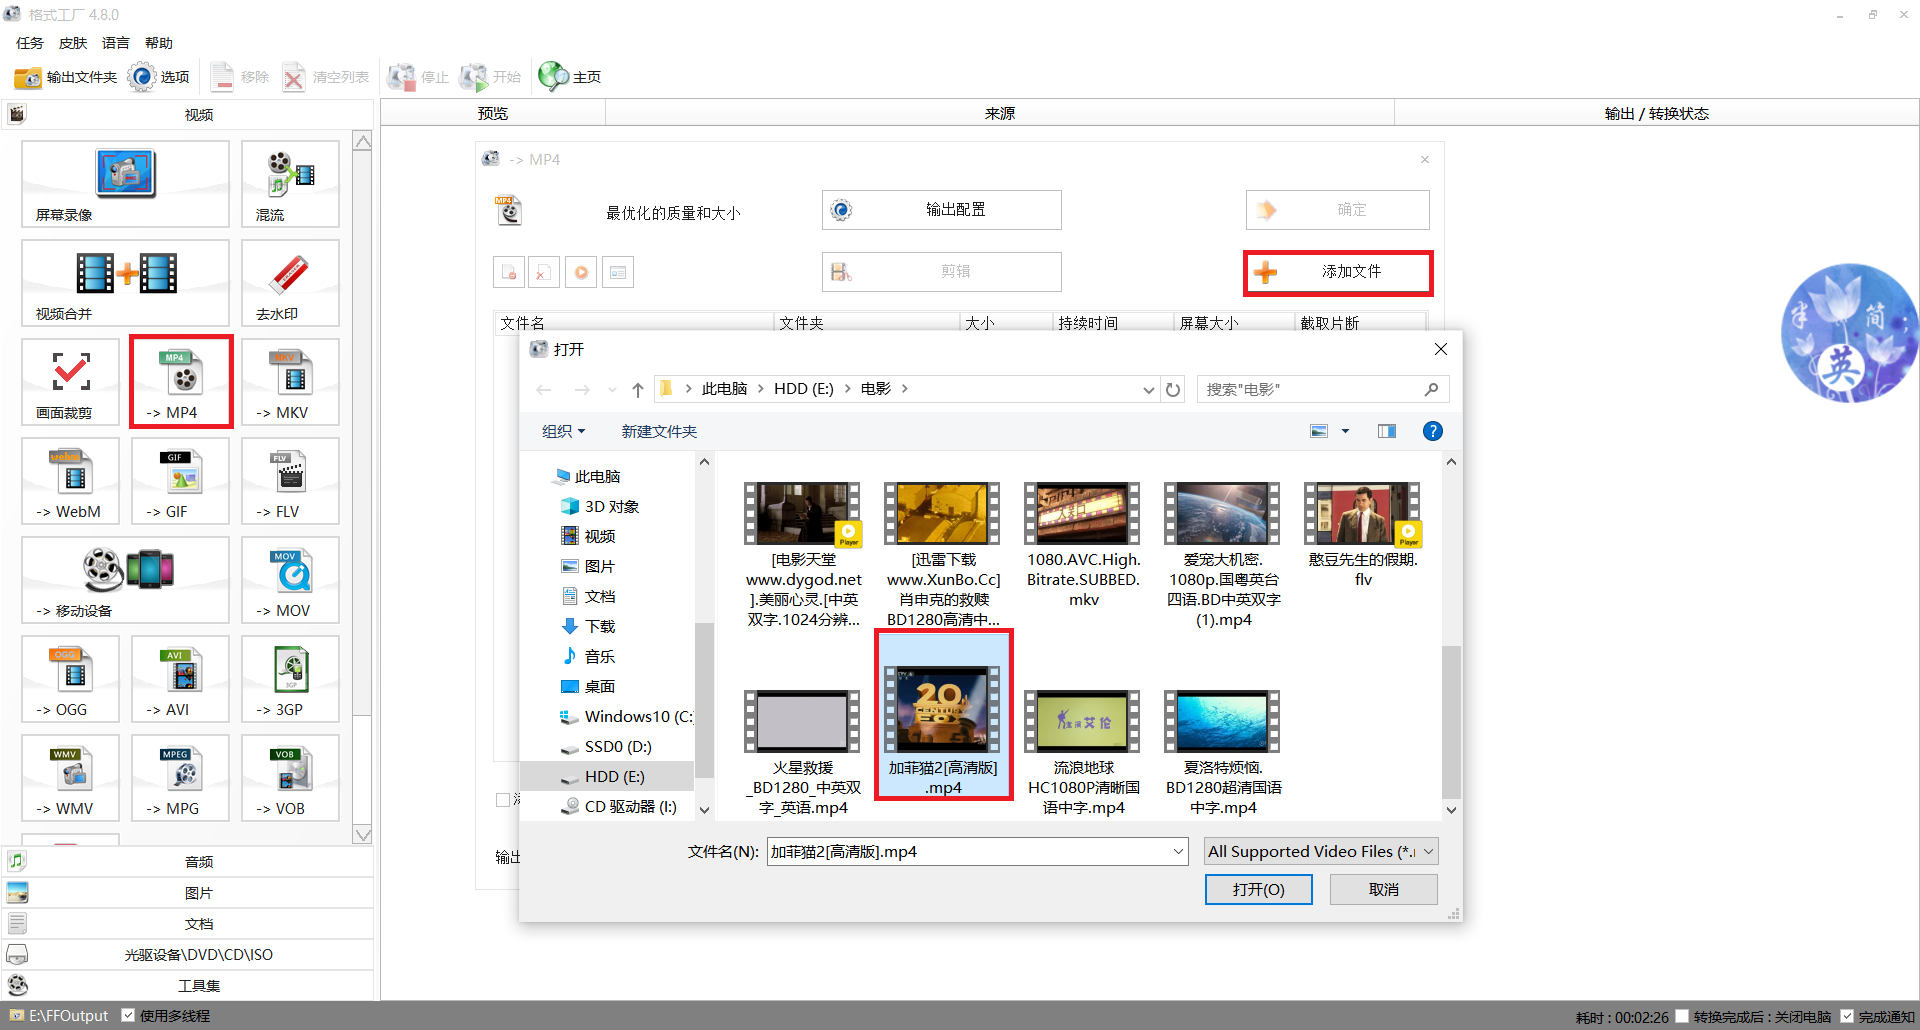Open the Skin menu
This screenshot has height=1030, width=1920.
click(x=72, y=43)
